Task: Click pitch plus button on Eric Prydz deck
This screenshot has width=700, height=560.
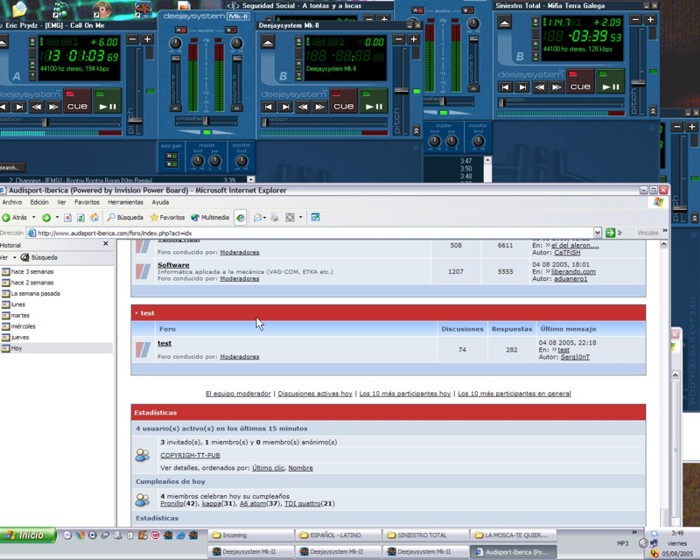Action: 147,39
